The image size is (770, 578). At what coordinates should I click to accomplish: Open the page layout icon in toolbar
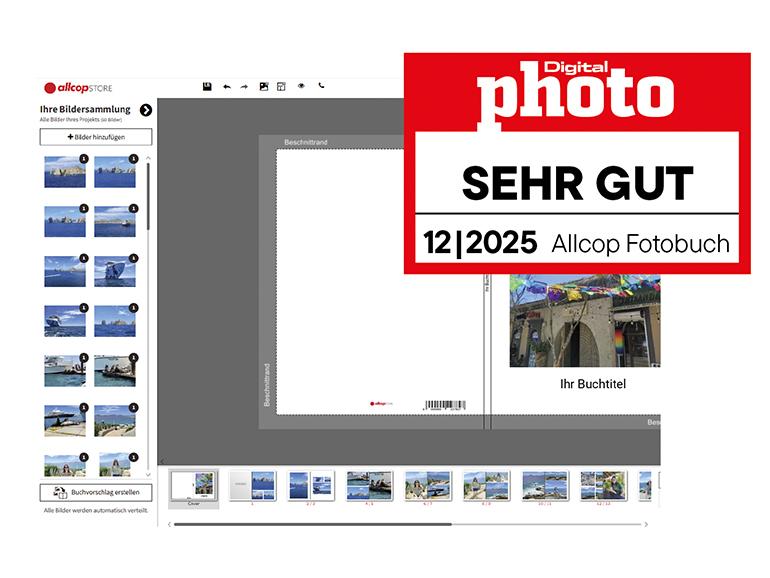[x=281, y=87]
